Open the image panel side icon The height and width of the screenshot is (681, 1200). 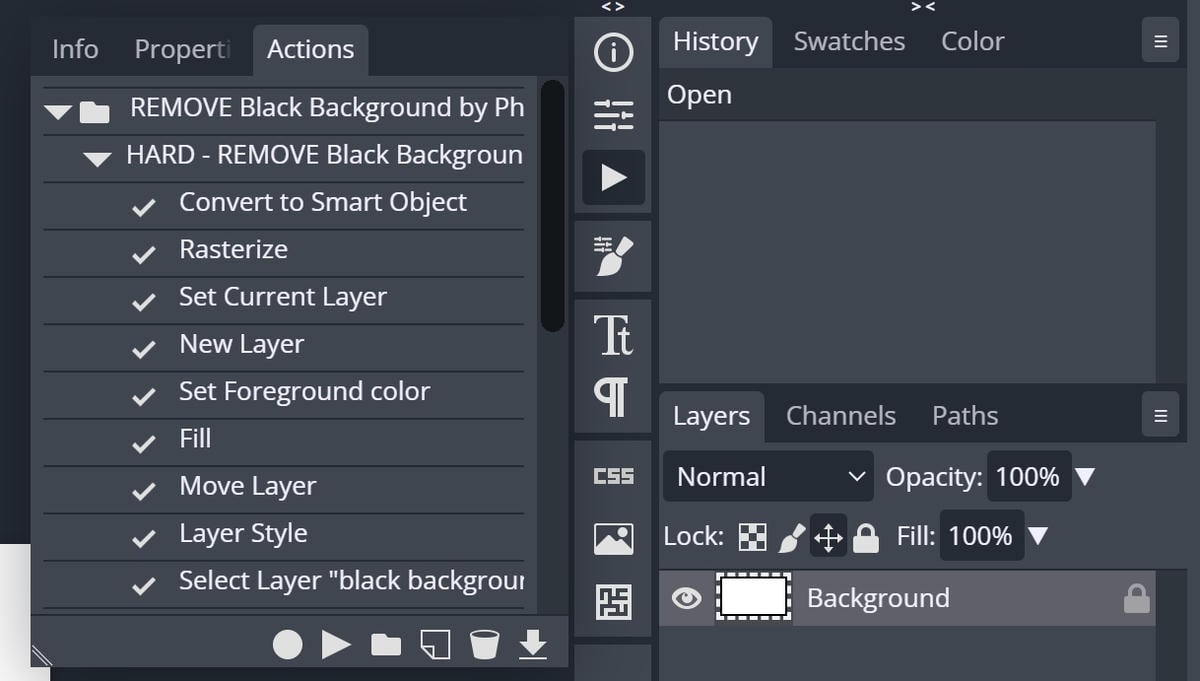[x=613, y=539]
